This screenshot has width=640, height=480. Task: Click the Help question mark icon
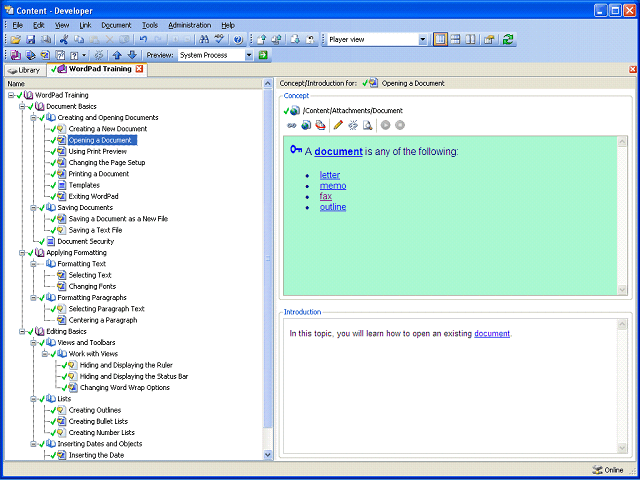point(238,40)
